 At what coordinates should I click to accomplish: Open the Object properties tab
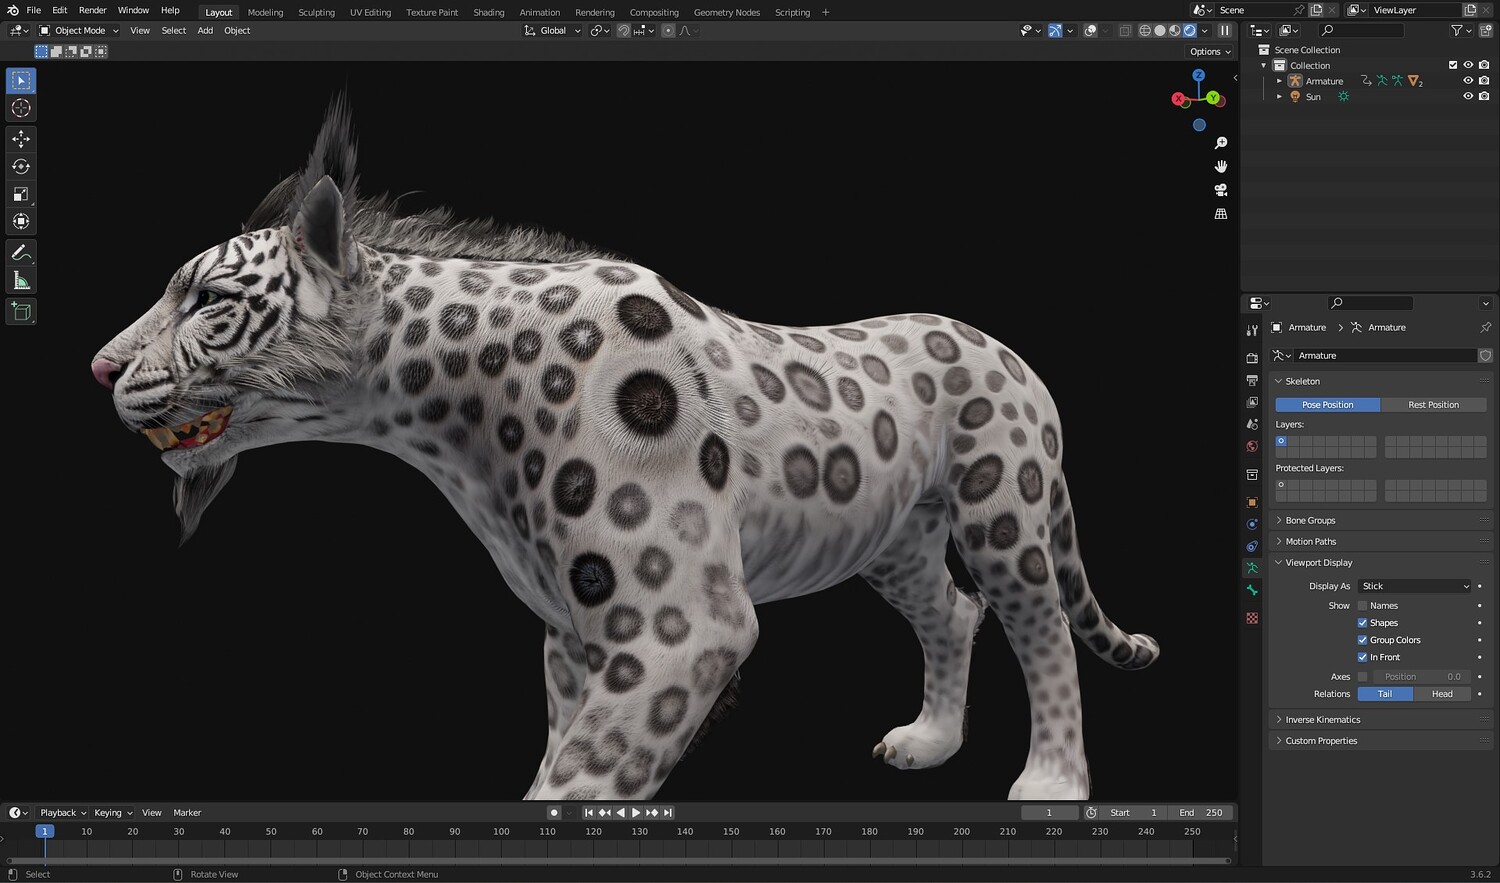pos(1252,502)
